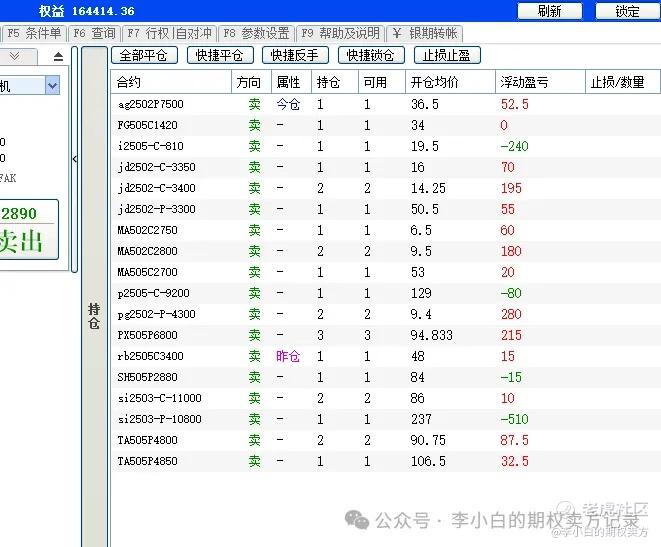The height and width of the screenshot is (547, 661).
Task: Sort by 合约 column header
Action: (x=171, y=82)
